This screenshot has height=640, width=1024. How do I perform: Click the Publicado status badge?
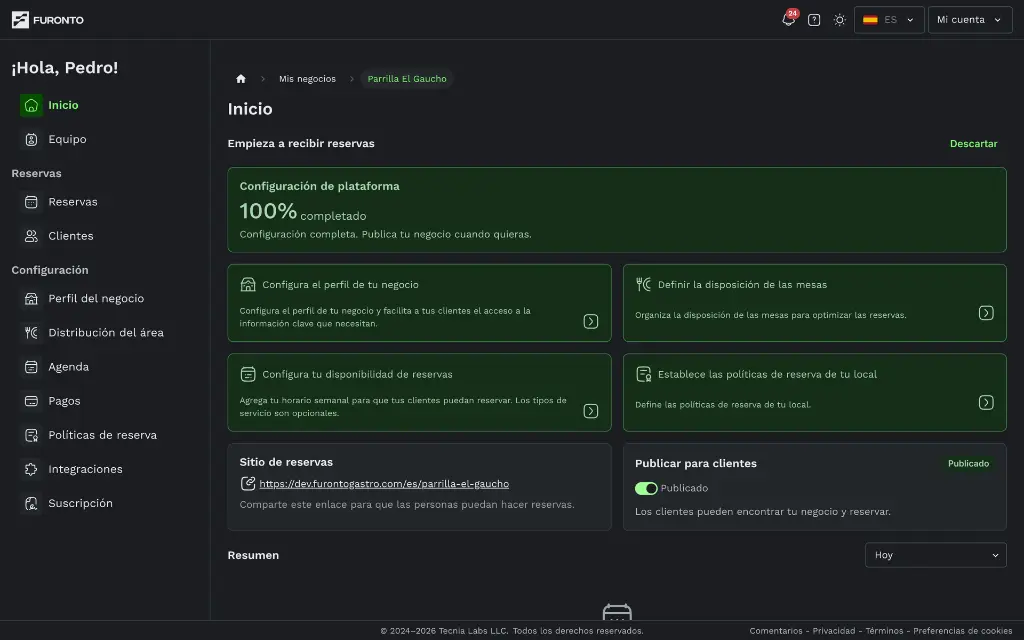click(968, 464)
